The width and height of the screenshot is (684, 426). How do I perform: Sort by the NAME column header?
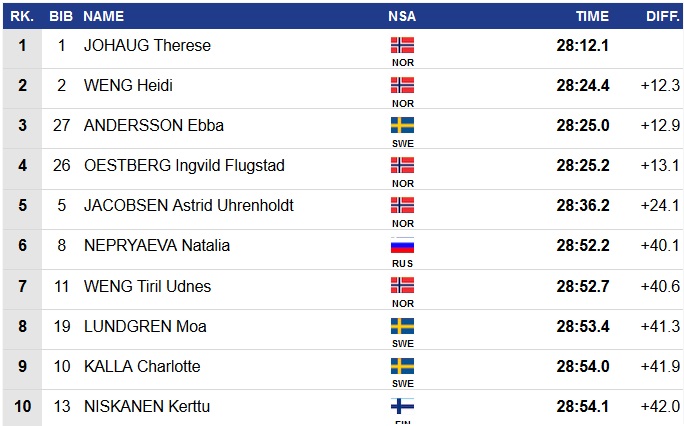104,16
